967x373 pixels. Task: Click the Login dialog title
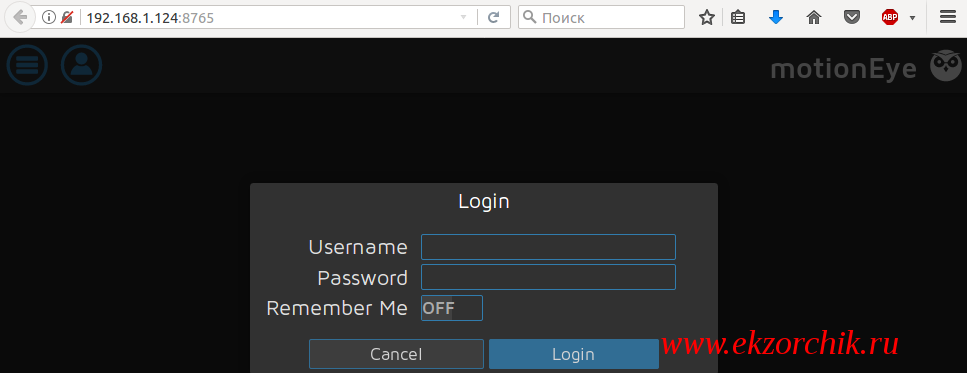(x=484, y=201)
